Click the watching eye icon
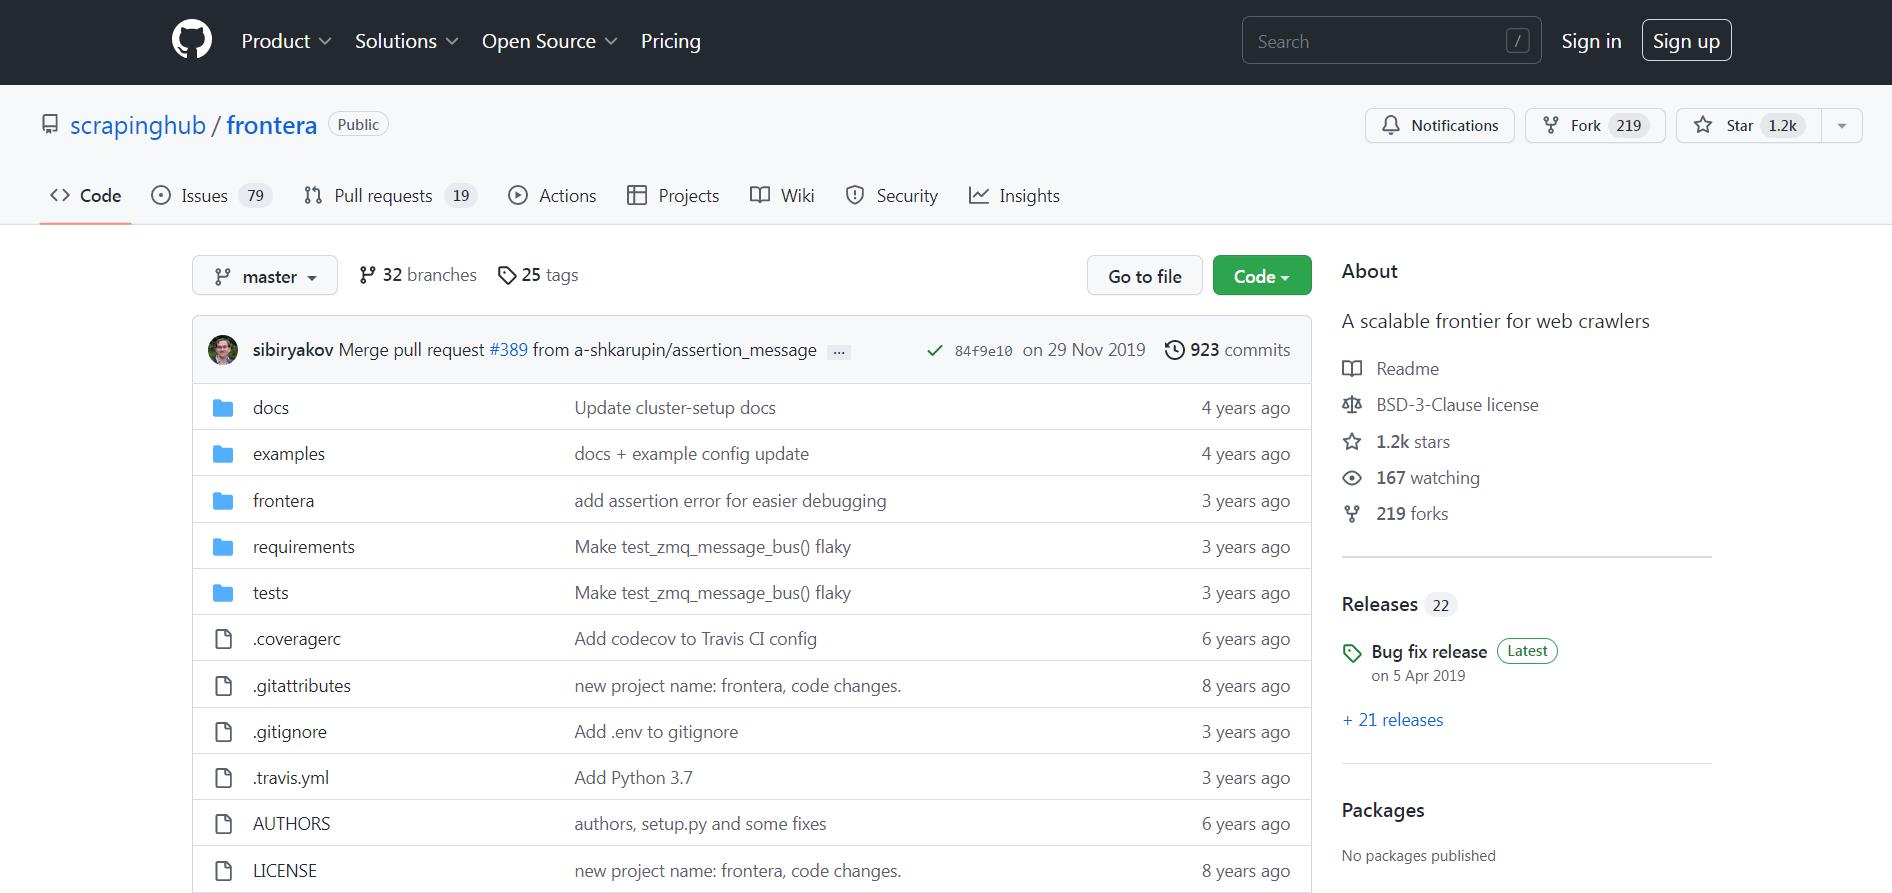Viewport: 1892px width, 893px height. tap(1352, 478)
